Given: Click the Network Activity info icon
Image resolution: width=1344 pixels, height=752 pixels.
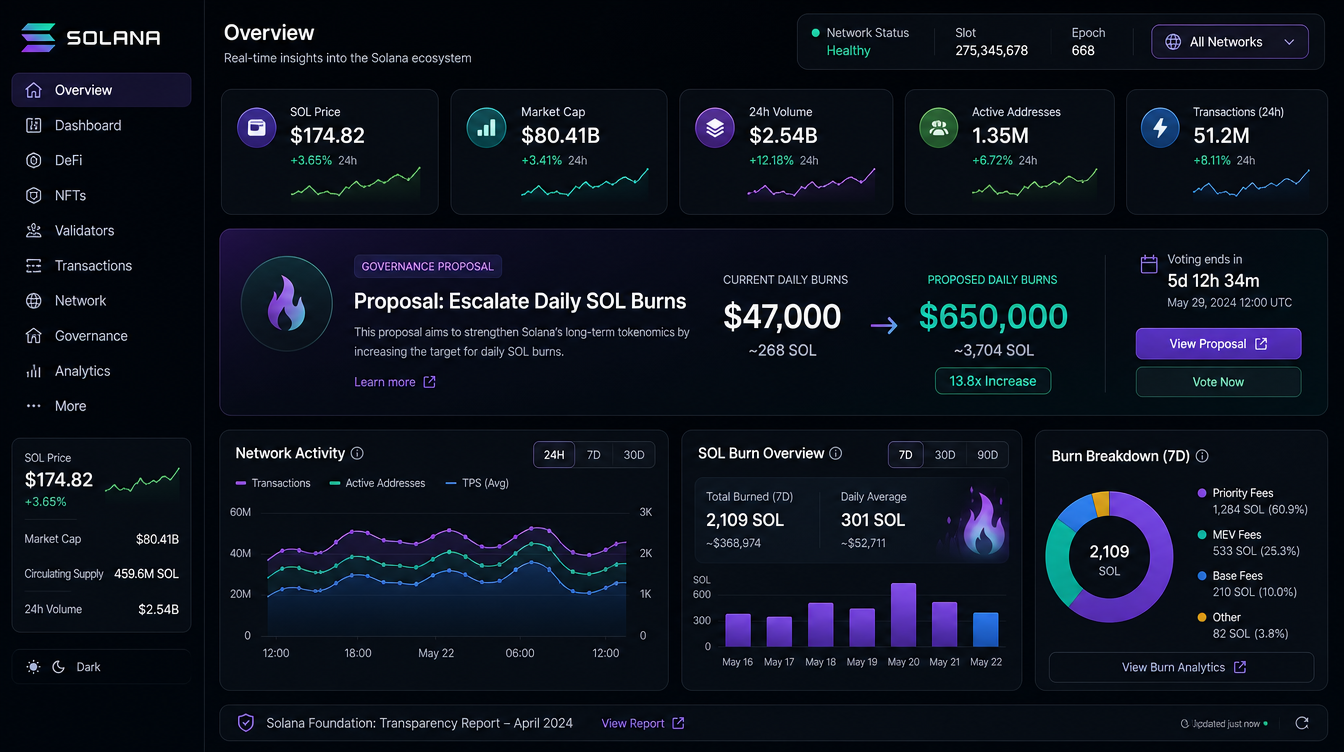Looking at the screenshot, I should [x=357, y=453].
